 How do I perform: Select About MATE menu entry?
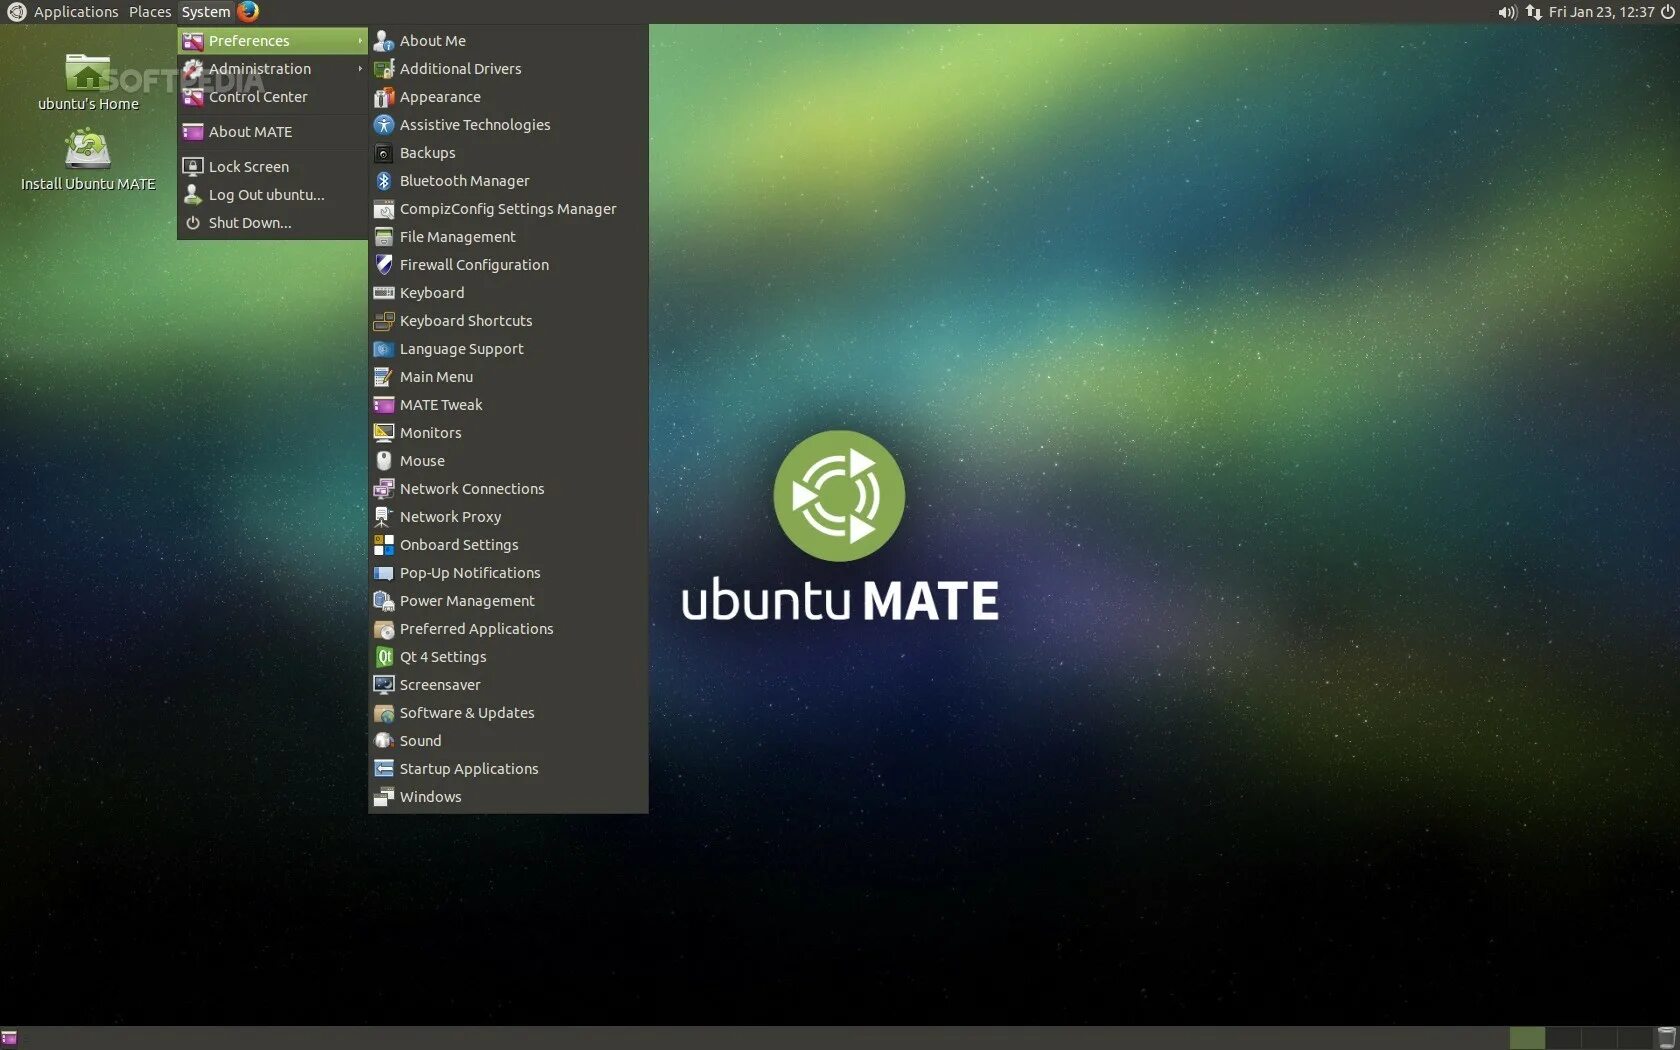pyautogui.click(x=273, y=132)
